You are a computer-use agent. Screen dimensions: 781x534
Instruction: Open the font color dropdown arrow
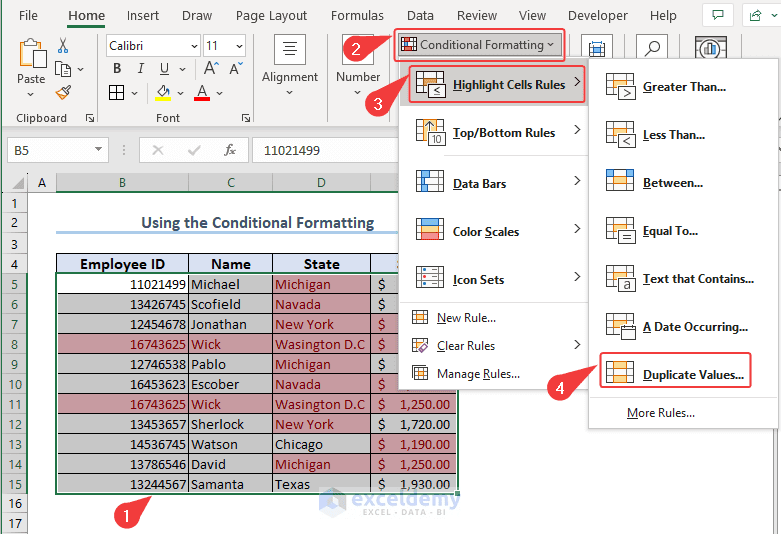coord(219,93)
